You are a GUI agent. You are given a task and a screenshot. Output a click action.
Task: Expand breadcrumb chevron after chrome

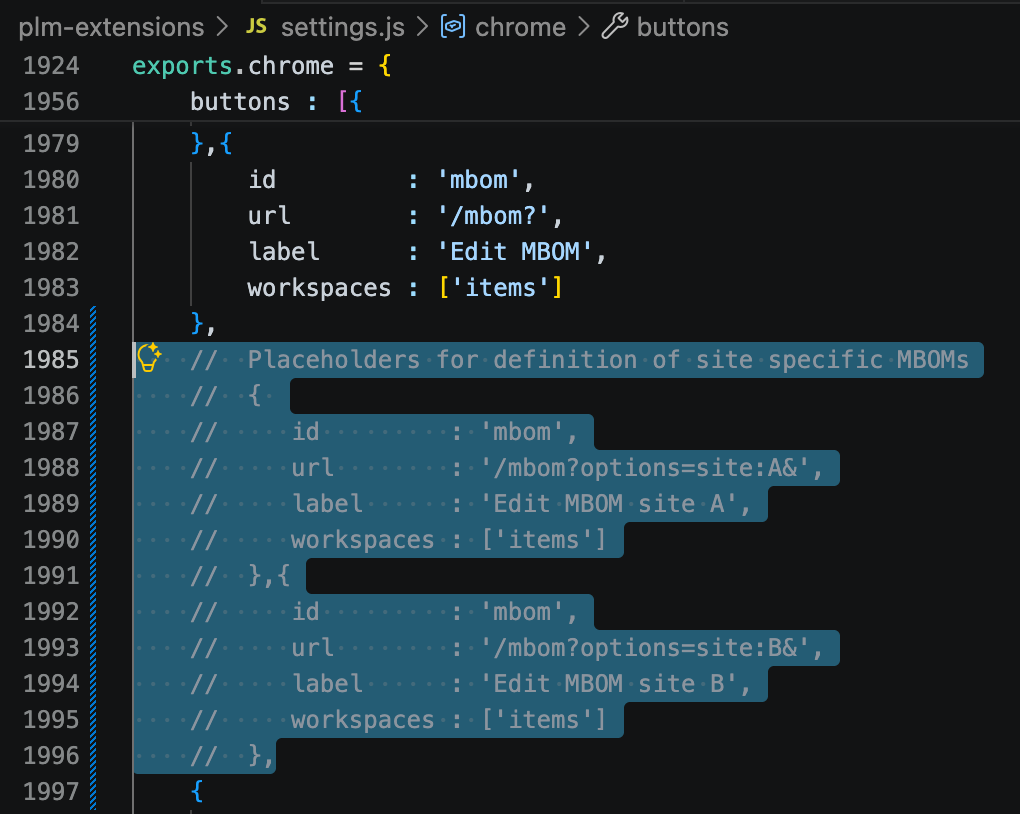584,27
